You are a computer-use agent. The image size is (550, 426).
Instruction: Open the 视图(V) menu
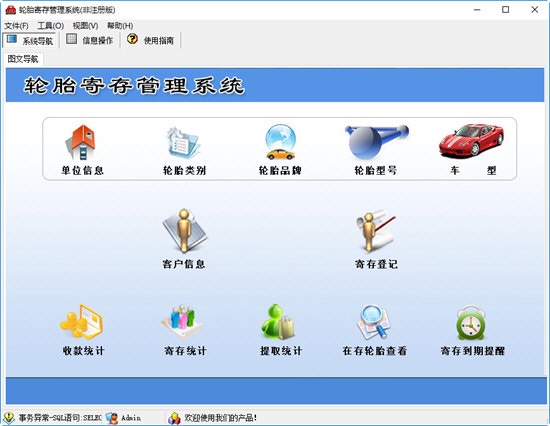85,26
